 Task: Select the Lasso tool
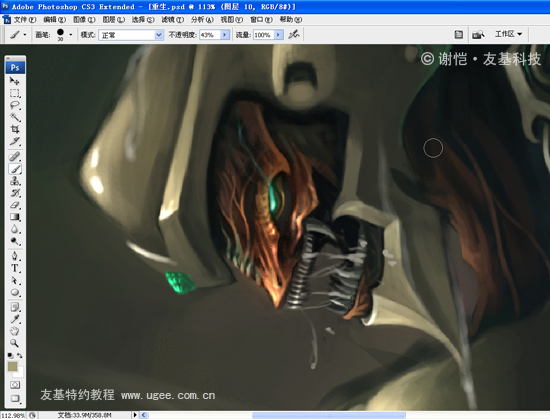(x=15, y=105)
